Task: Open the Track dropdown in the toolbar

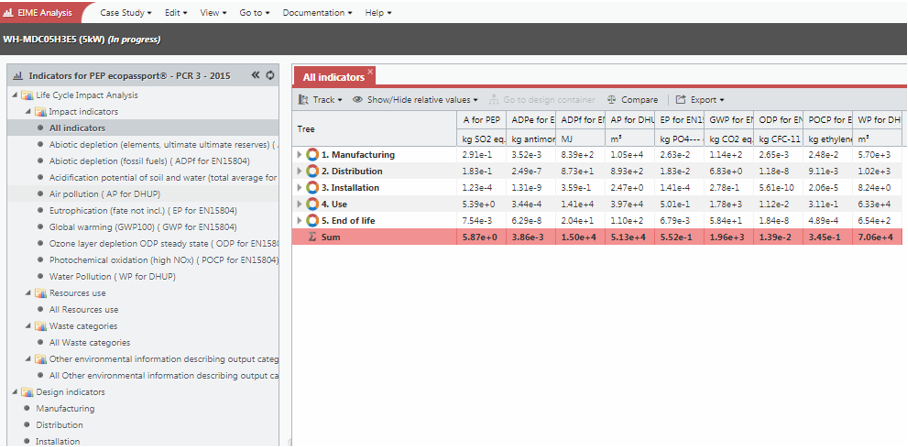Action: pyautogui.click(x=320, y=100)
